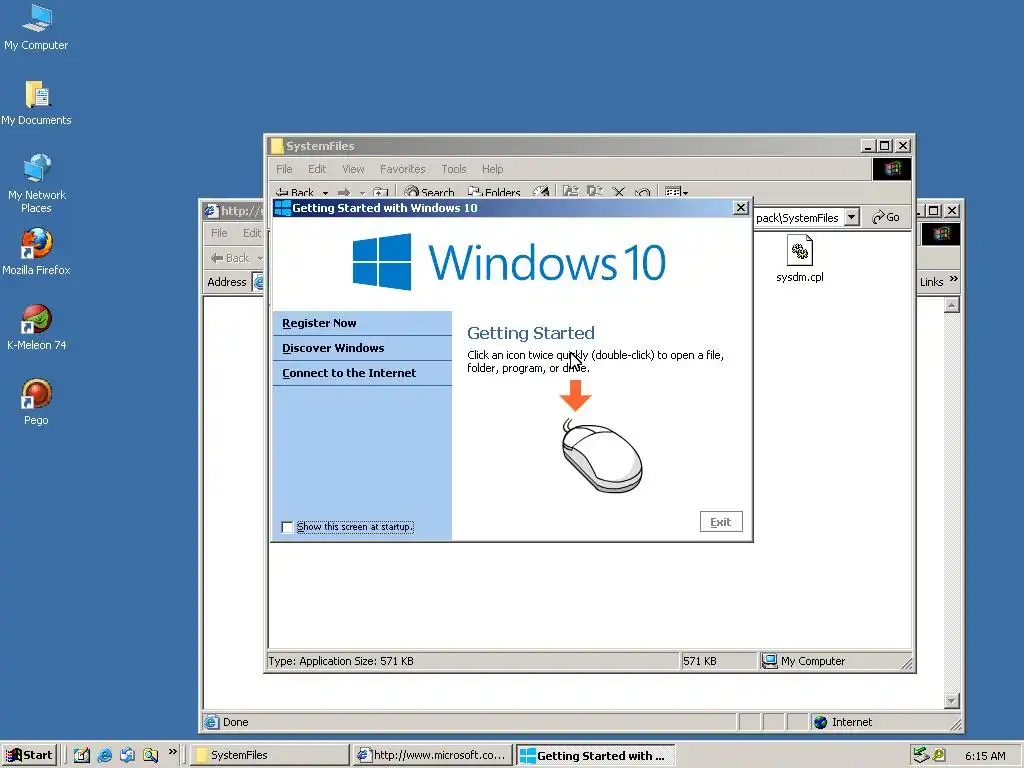The height and width of the screenshot is (768, 1024).
Task: Click Show Desktop quick launch icon
Action: (x=82, y=755)
